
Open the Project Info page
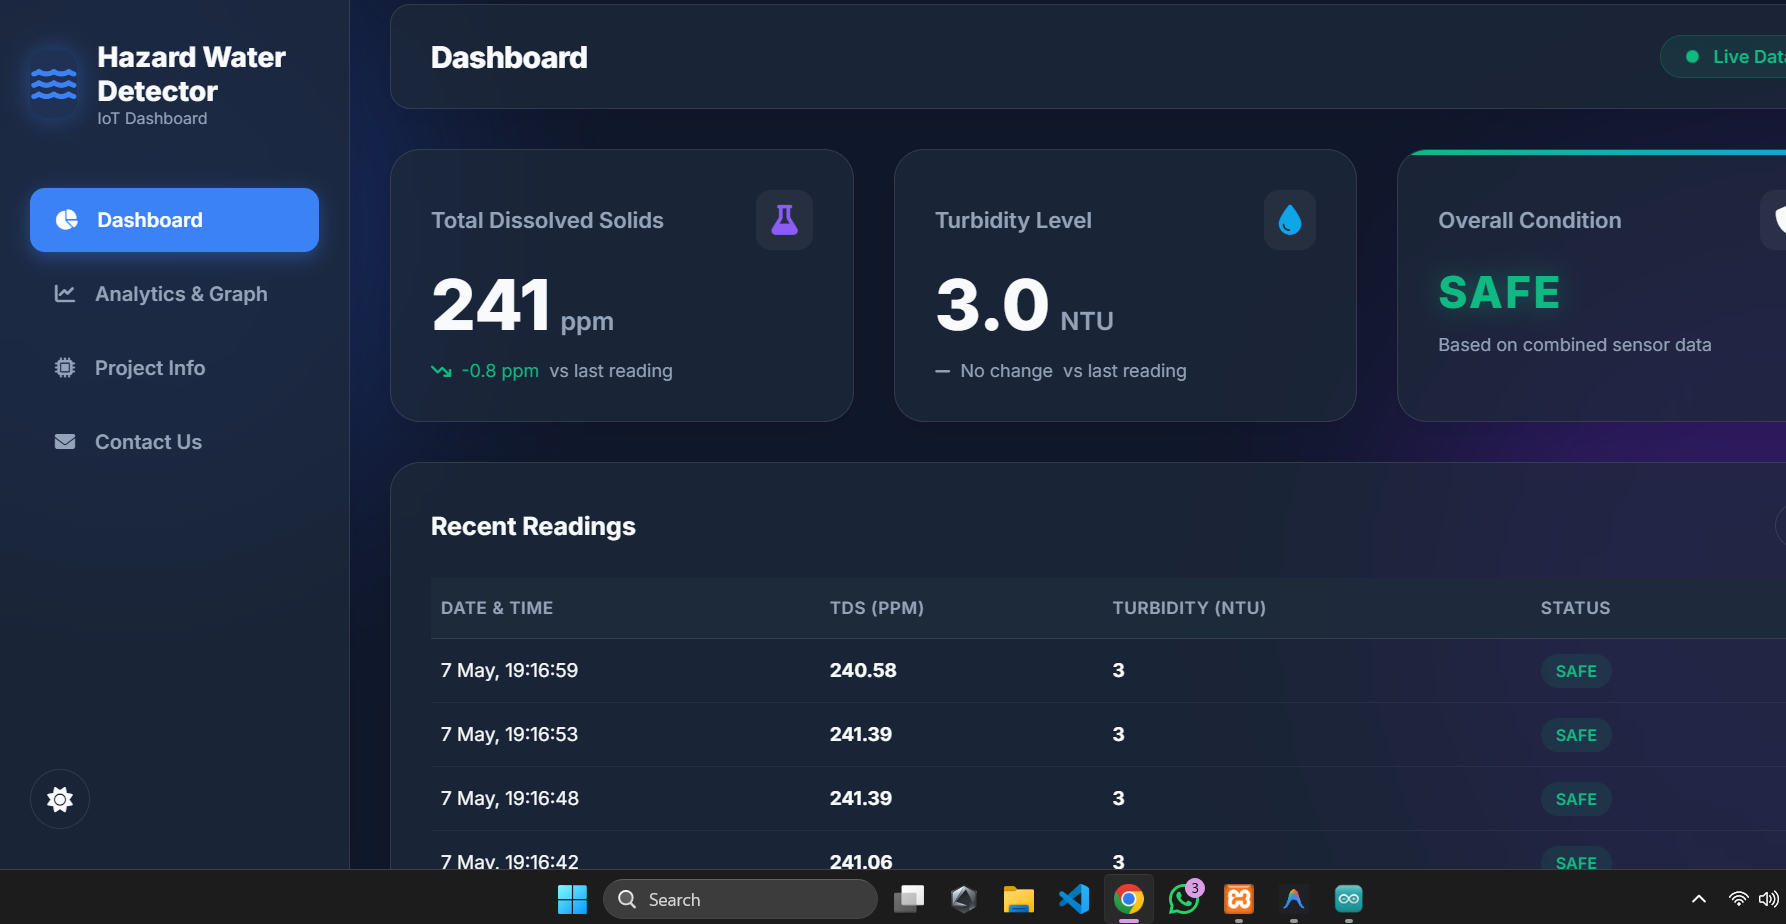pos(174,368)
